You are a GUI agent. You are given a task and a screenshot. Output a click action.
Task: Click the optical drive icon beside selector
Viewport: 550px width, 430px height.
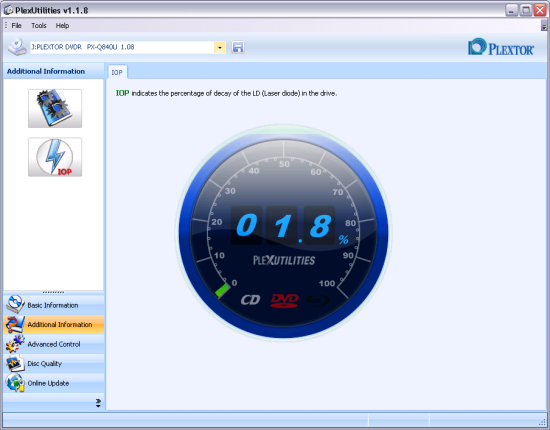17,47
